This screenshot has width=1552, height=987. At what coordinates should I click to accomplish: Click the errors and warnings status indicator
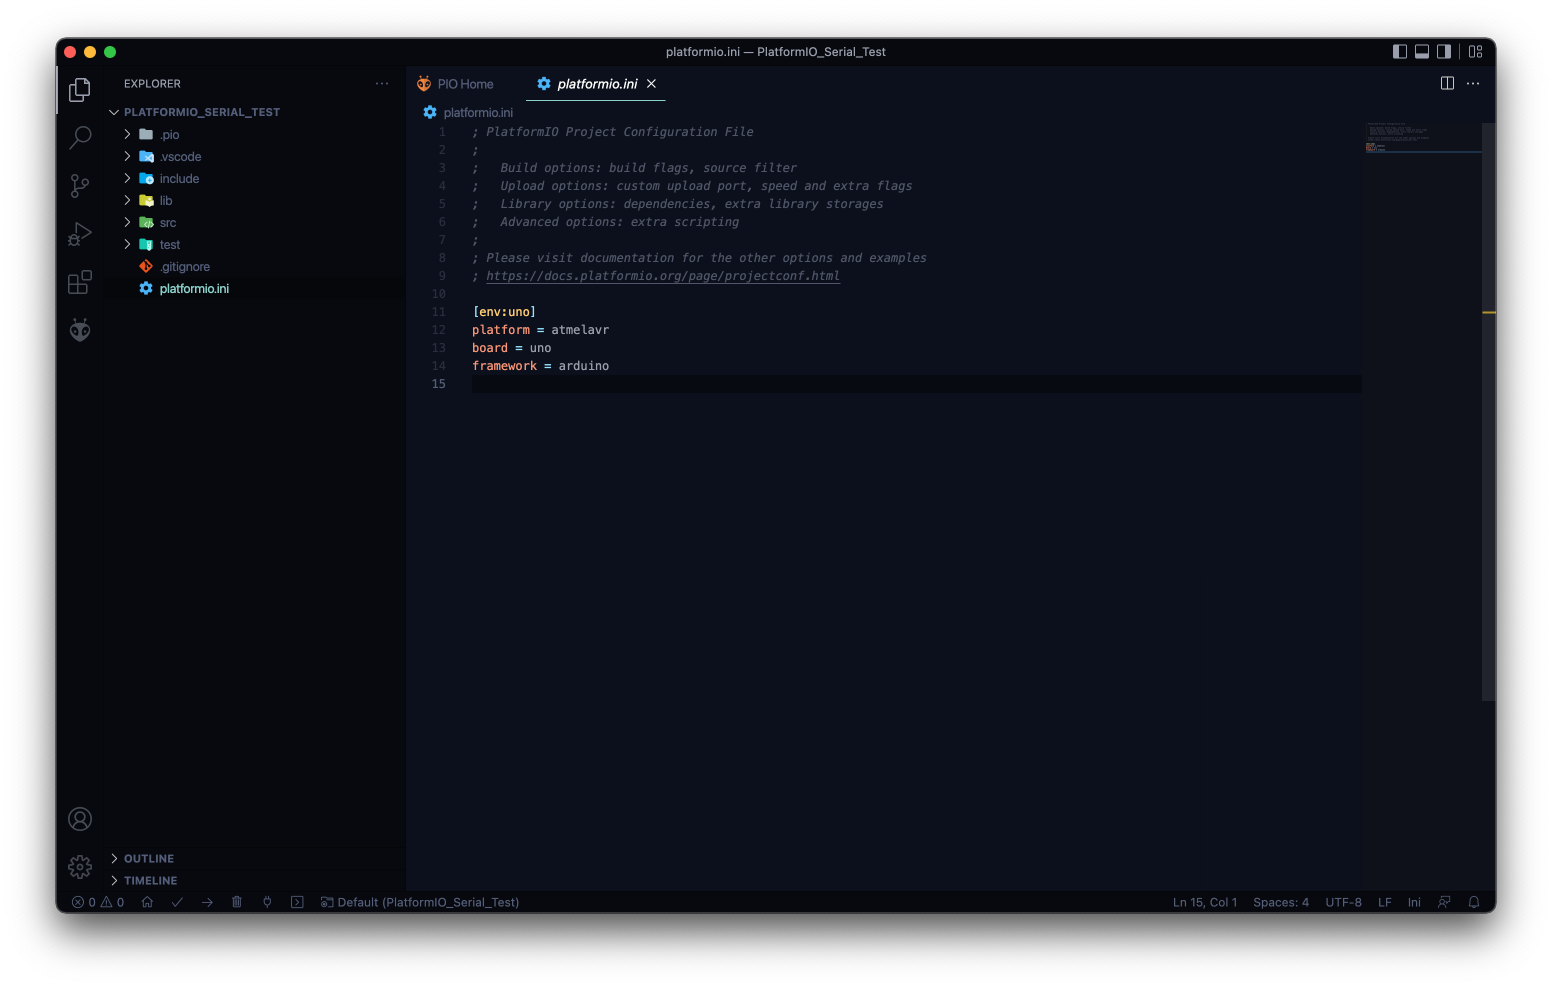click(98, 902)
